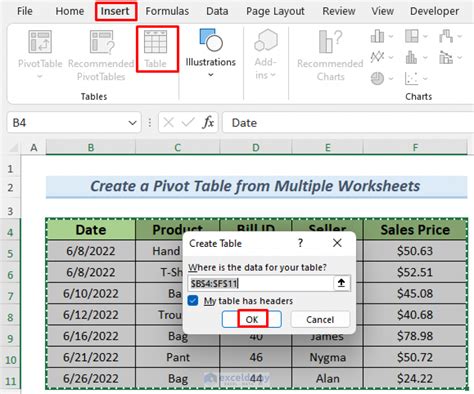Select cell with $78.98

pos(415,336)
